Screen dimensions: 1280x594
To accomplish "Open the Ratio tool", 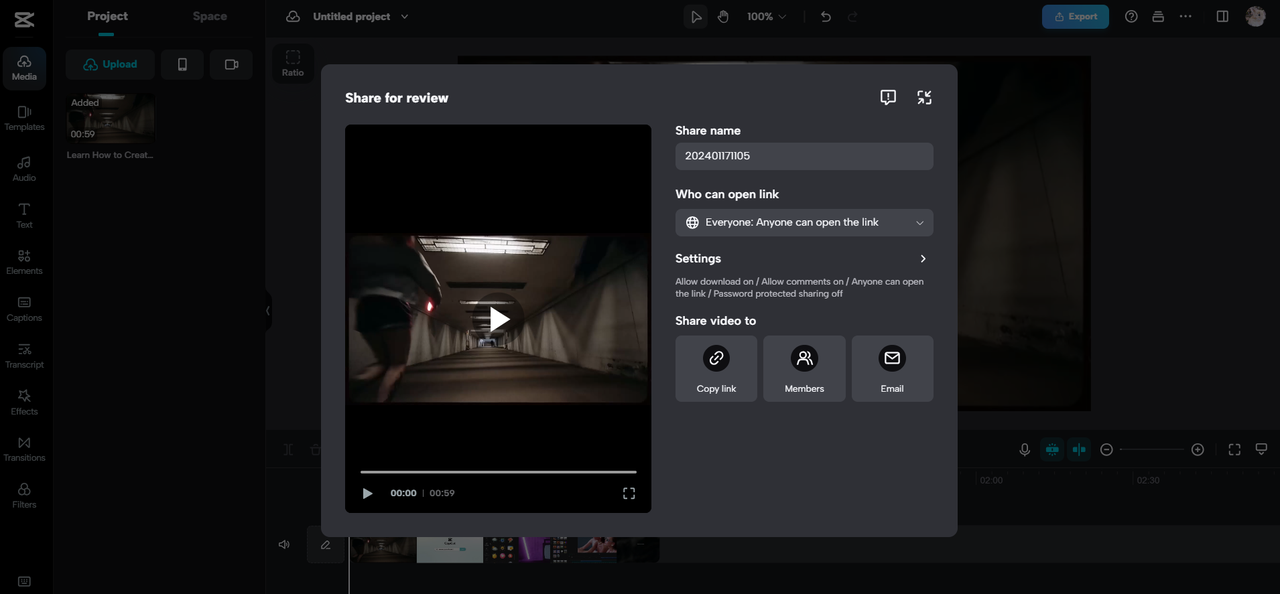I will [x=293, y=63].
